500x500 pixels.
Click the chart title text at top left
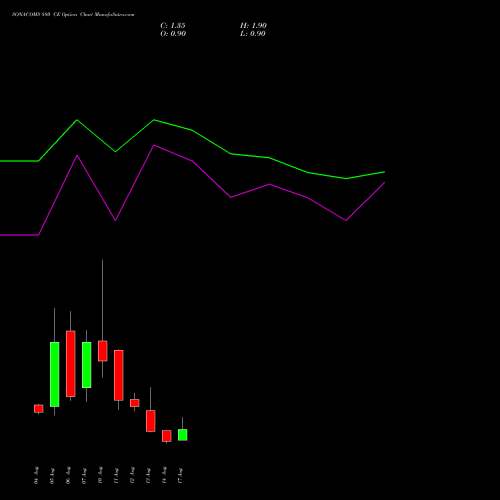click(73, 15)
